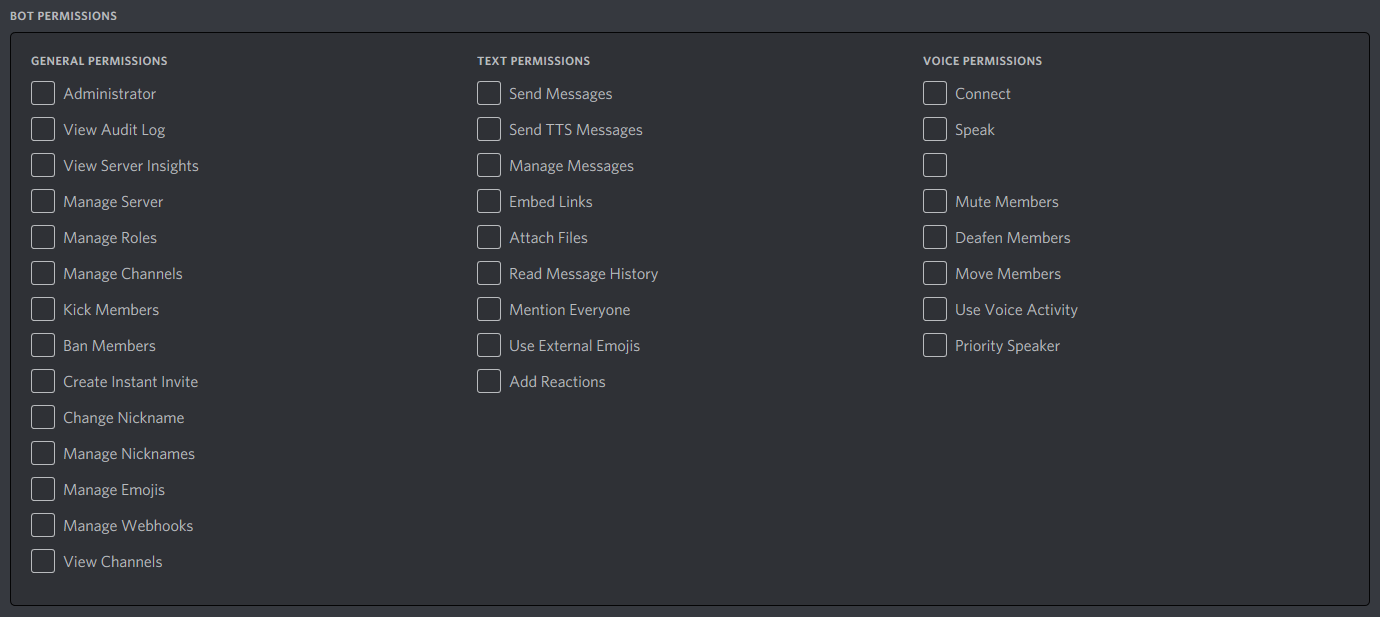The width and height of the screenshot is (1380, 617).
Task: Enable the Administrator permission
Action: pos(43,92)
